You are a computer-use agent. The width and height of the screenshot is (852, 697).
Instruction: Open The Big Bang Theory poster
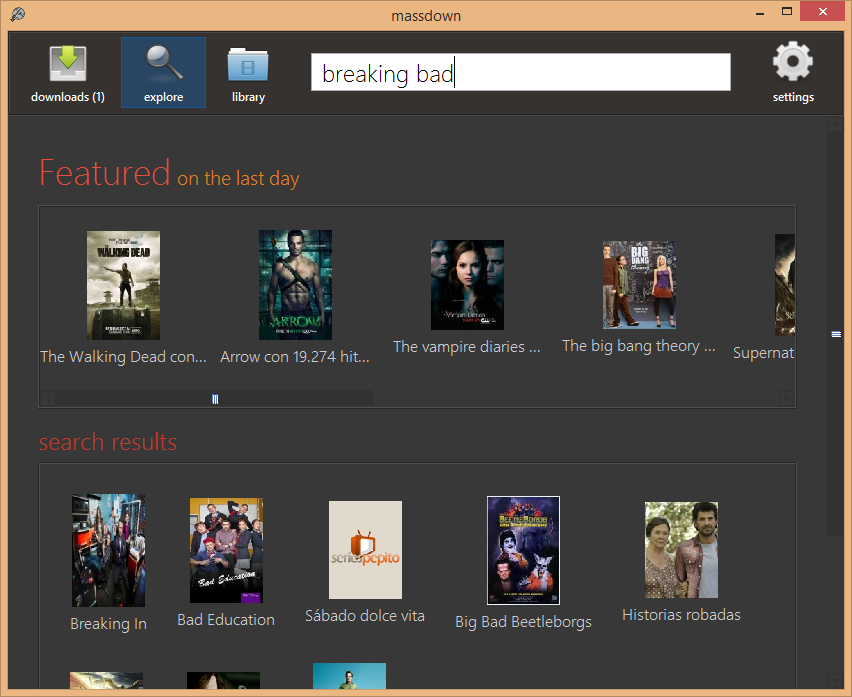click(x=639, y=285)
